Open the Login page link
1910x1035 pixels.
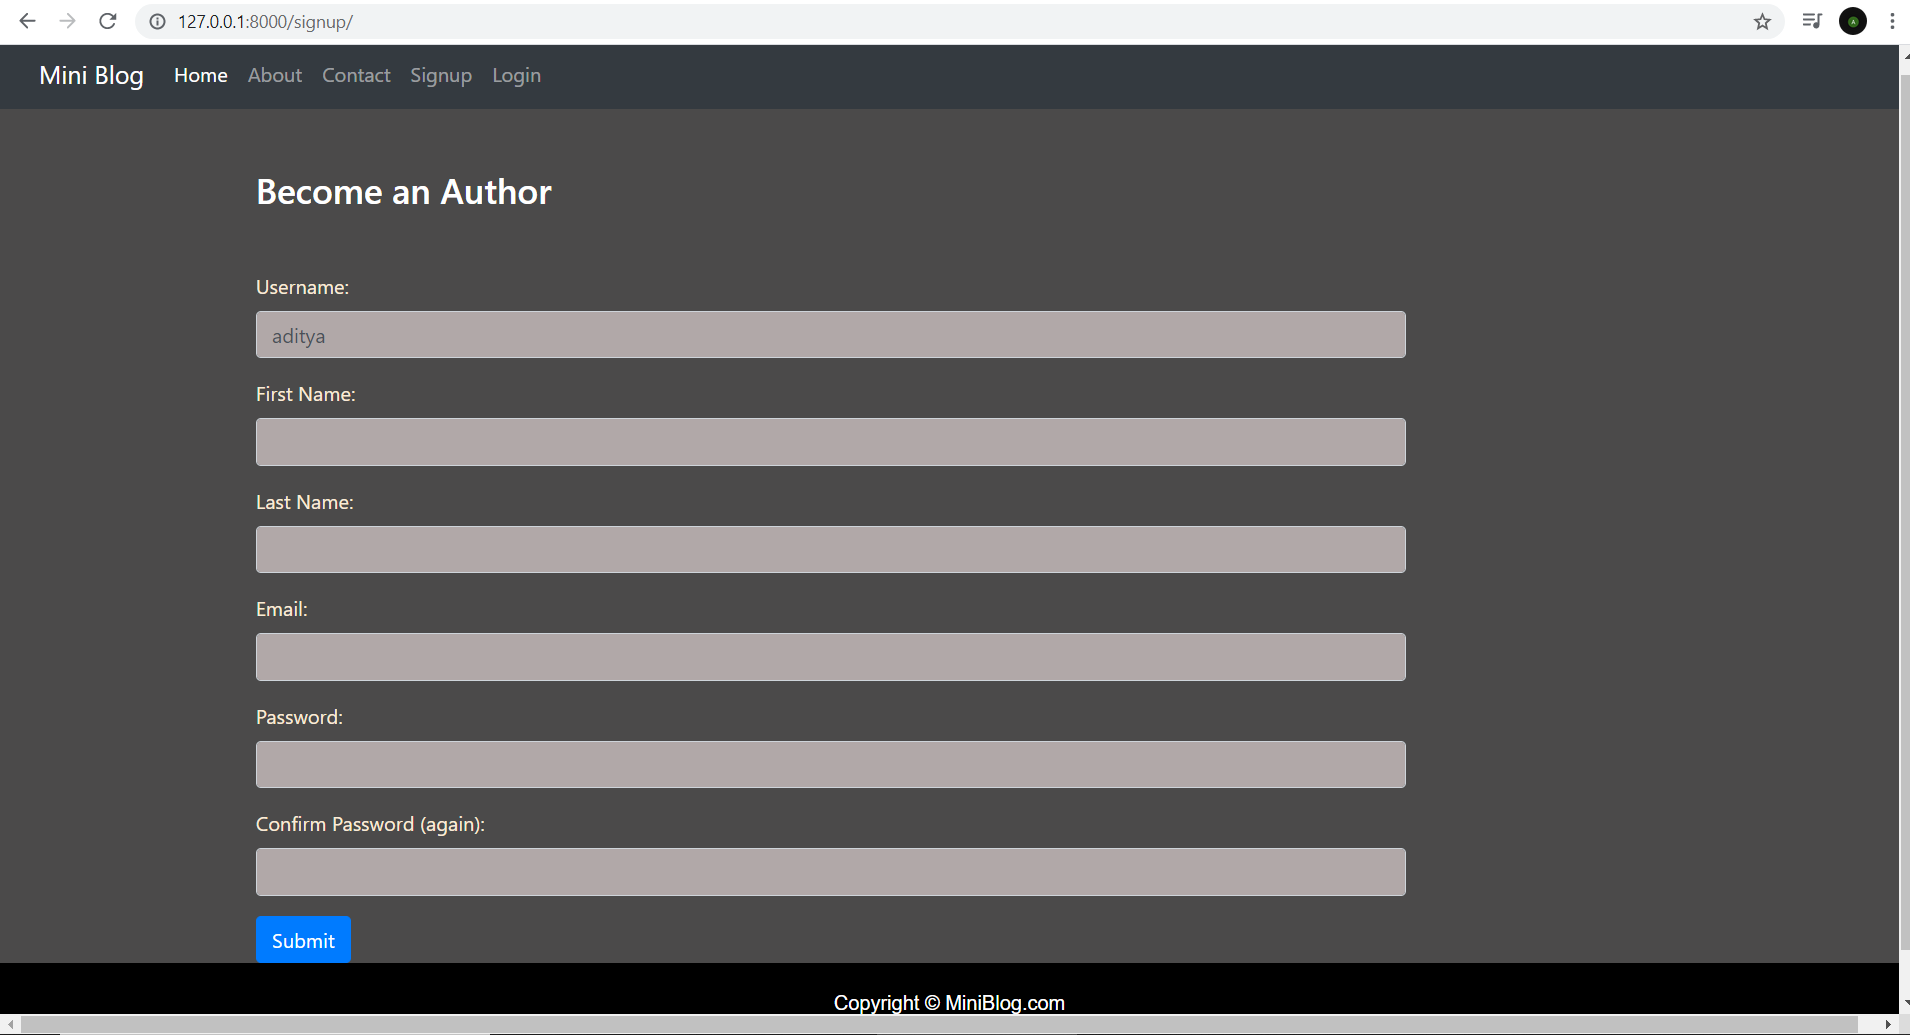(516, 76)
